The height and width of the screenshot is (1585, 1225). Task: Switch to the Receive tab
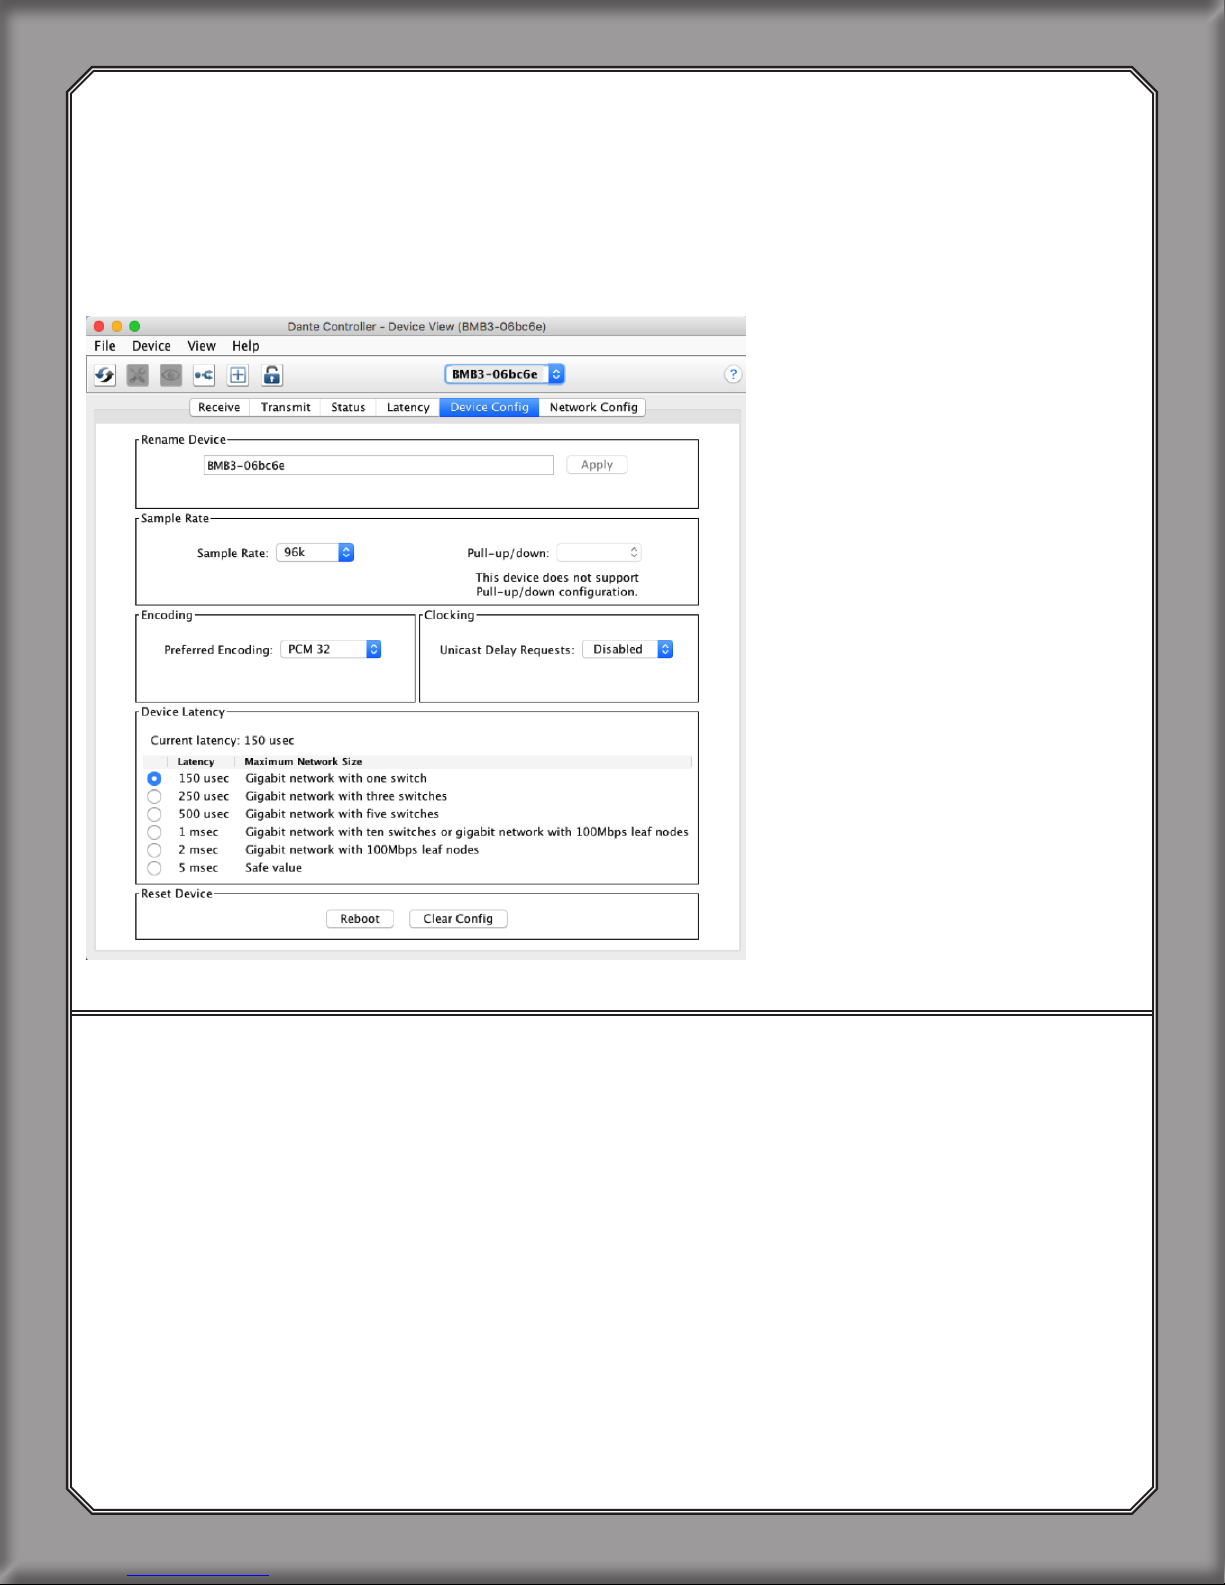coord(219,407)
